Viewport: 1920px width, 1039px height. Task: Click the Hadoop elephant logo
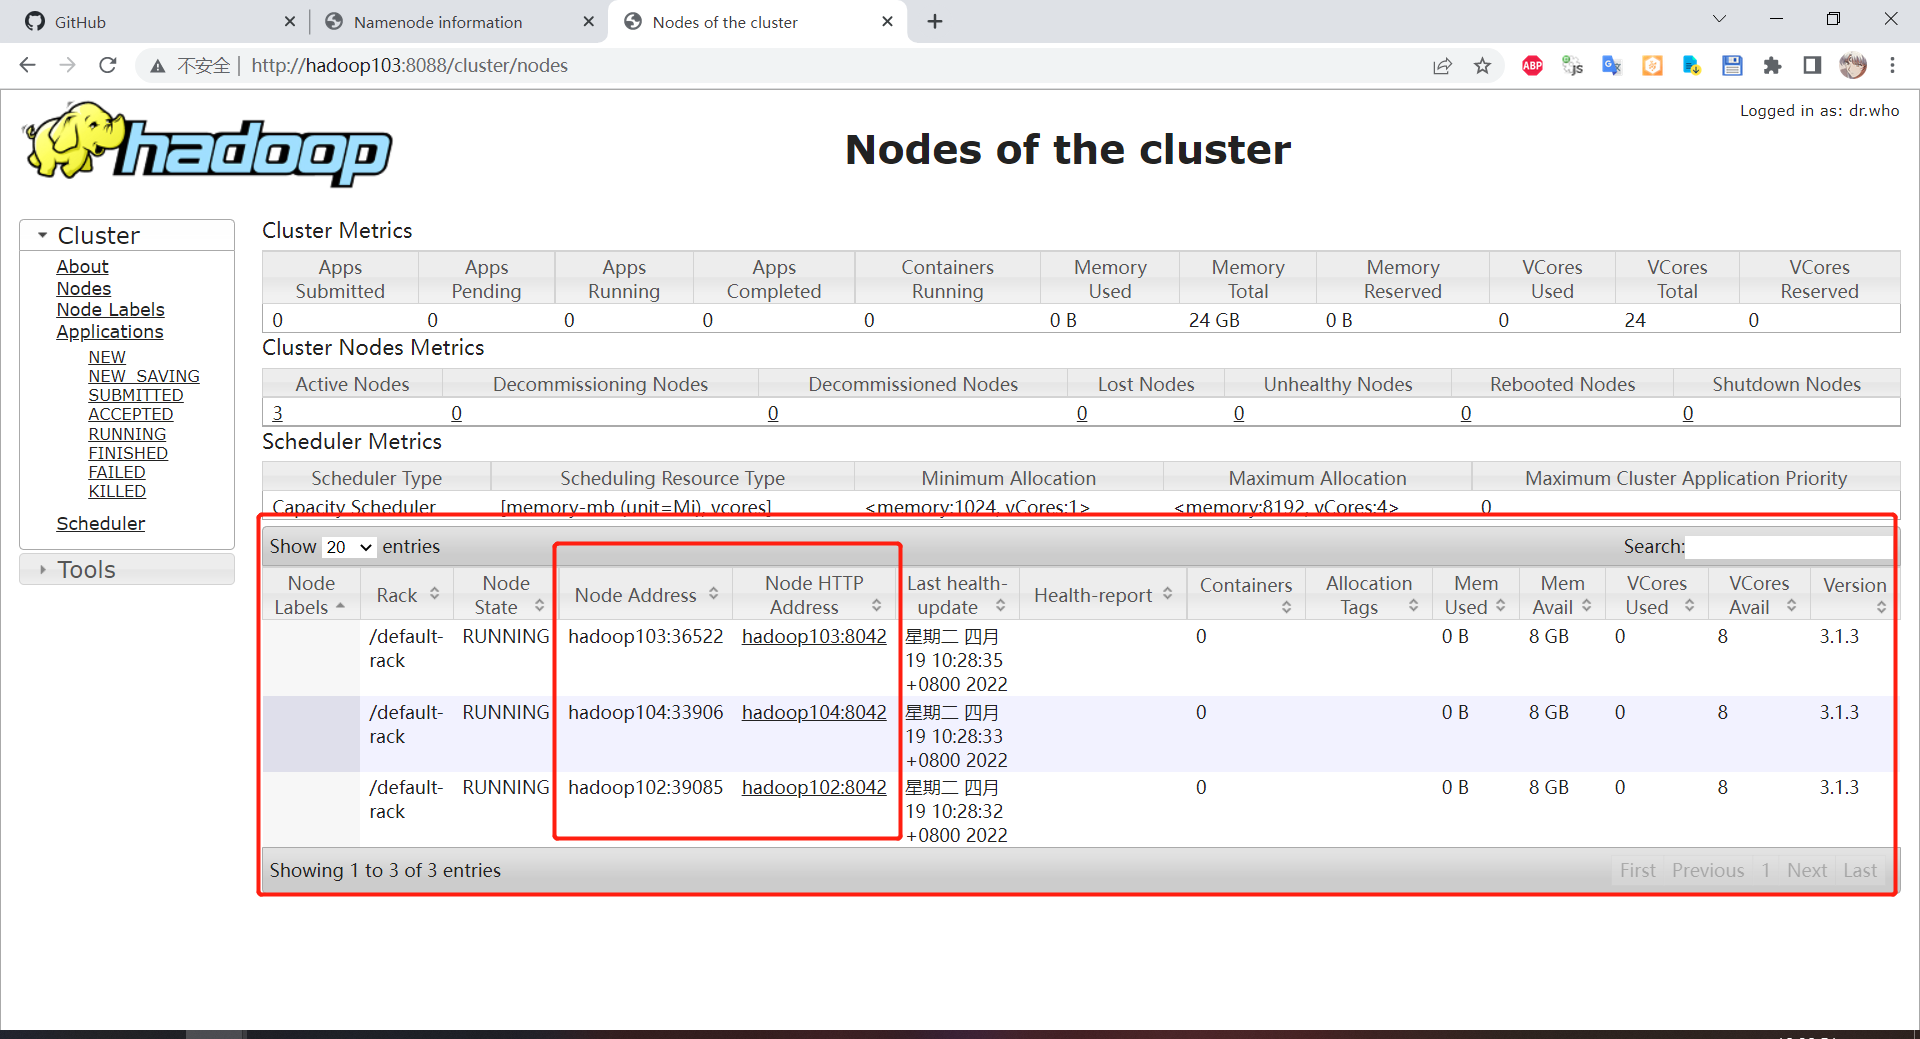point(208,144)
